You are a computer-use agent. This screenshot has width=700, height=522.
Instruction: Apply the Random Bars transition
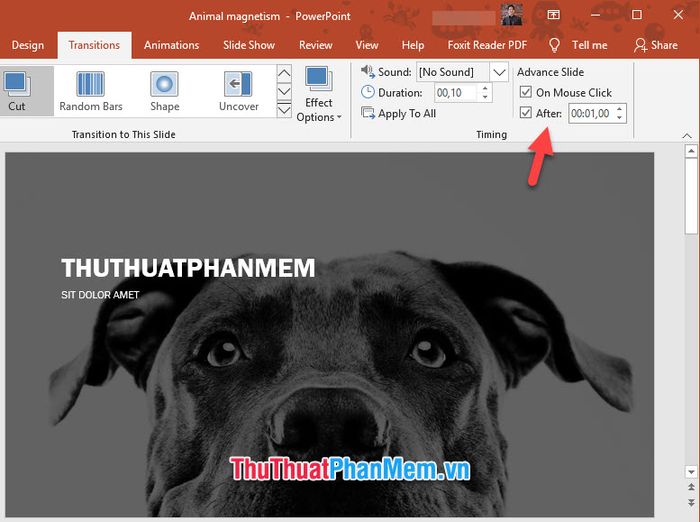coord(91,91)
